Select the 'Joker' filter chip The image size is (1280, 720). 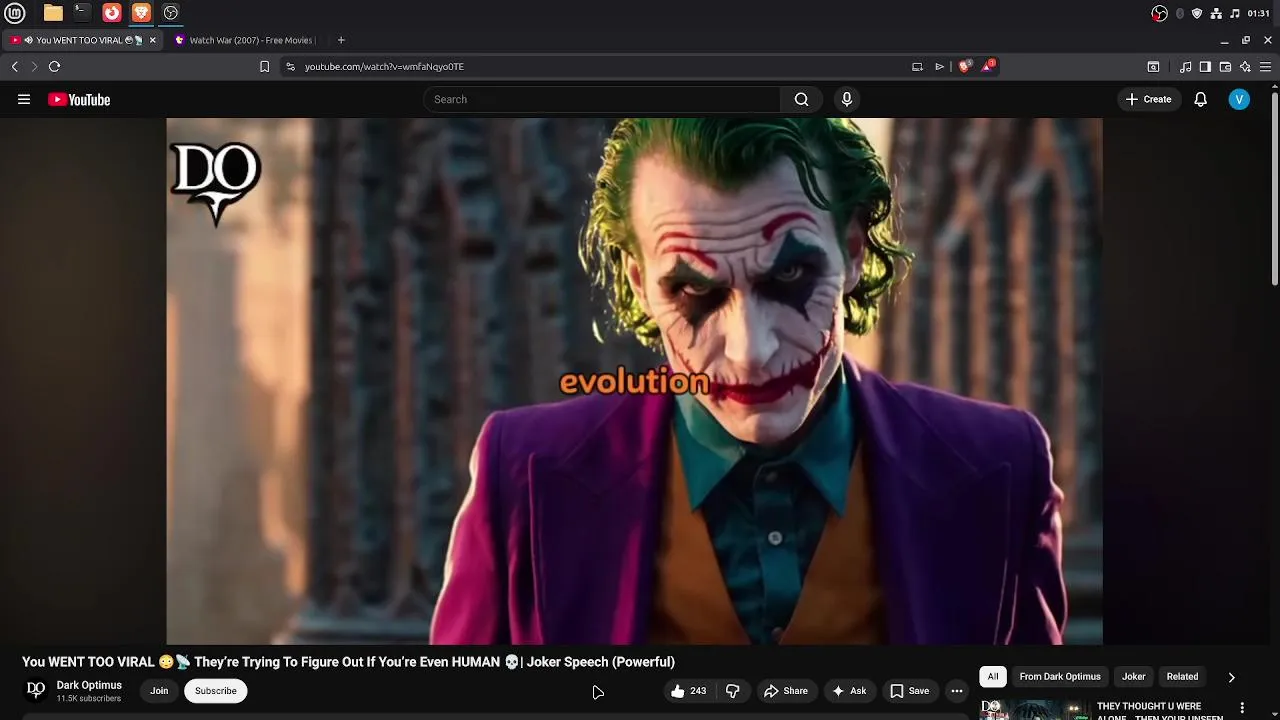1133,677
